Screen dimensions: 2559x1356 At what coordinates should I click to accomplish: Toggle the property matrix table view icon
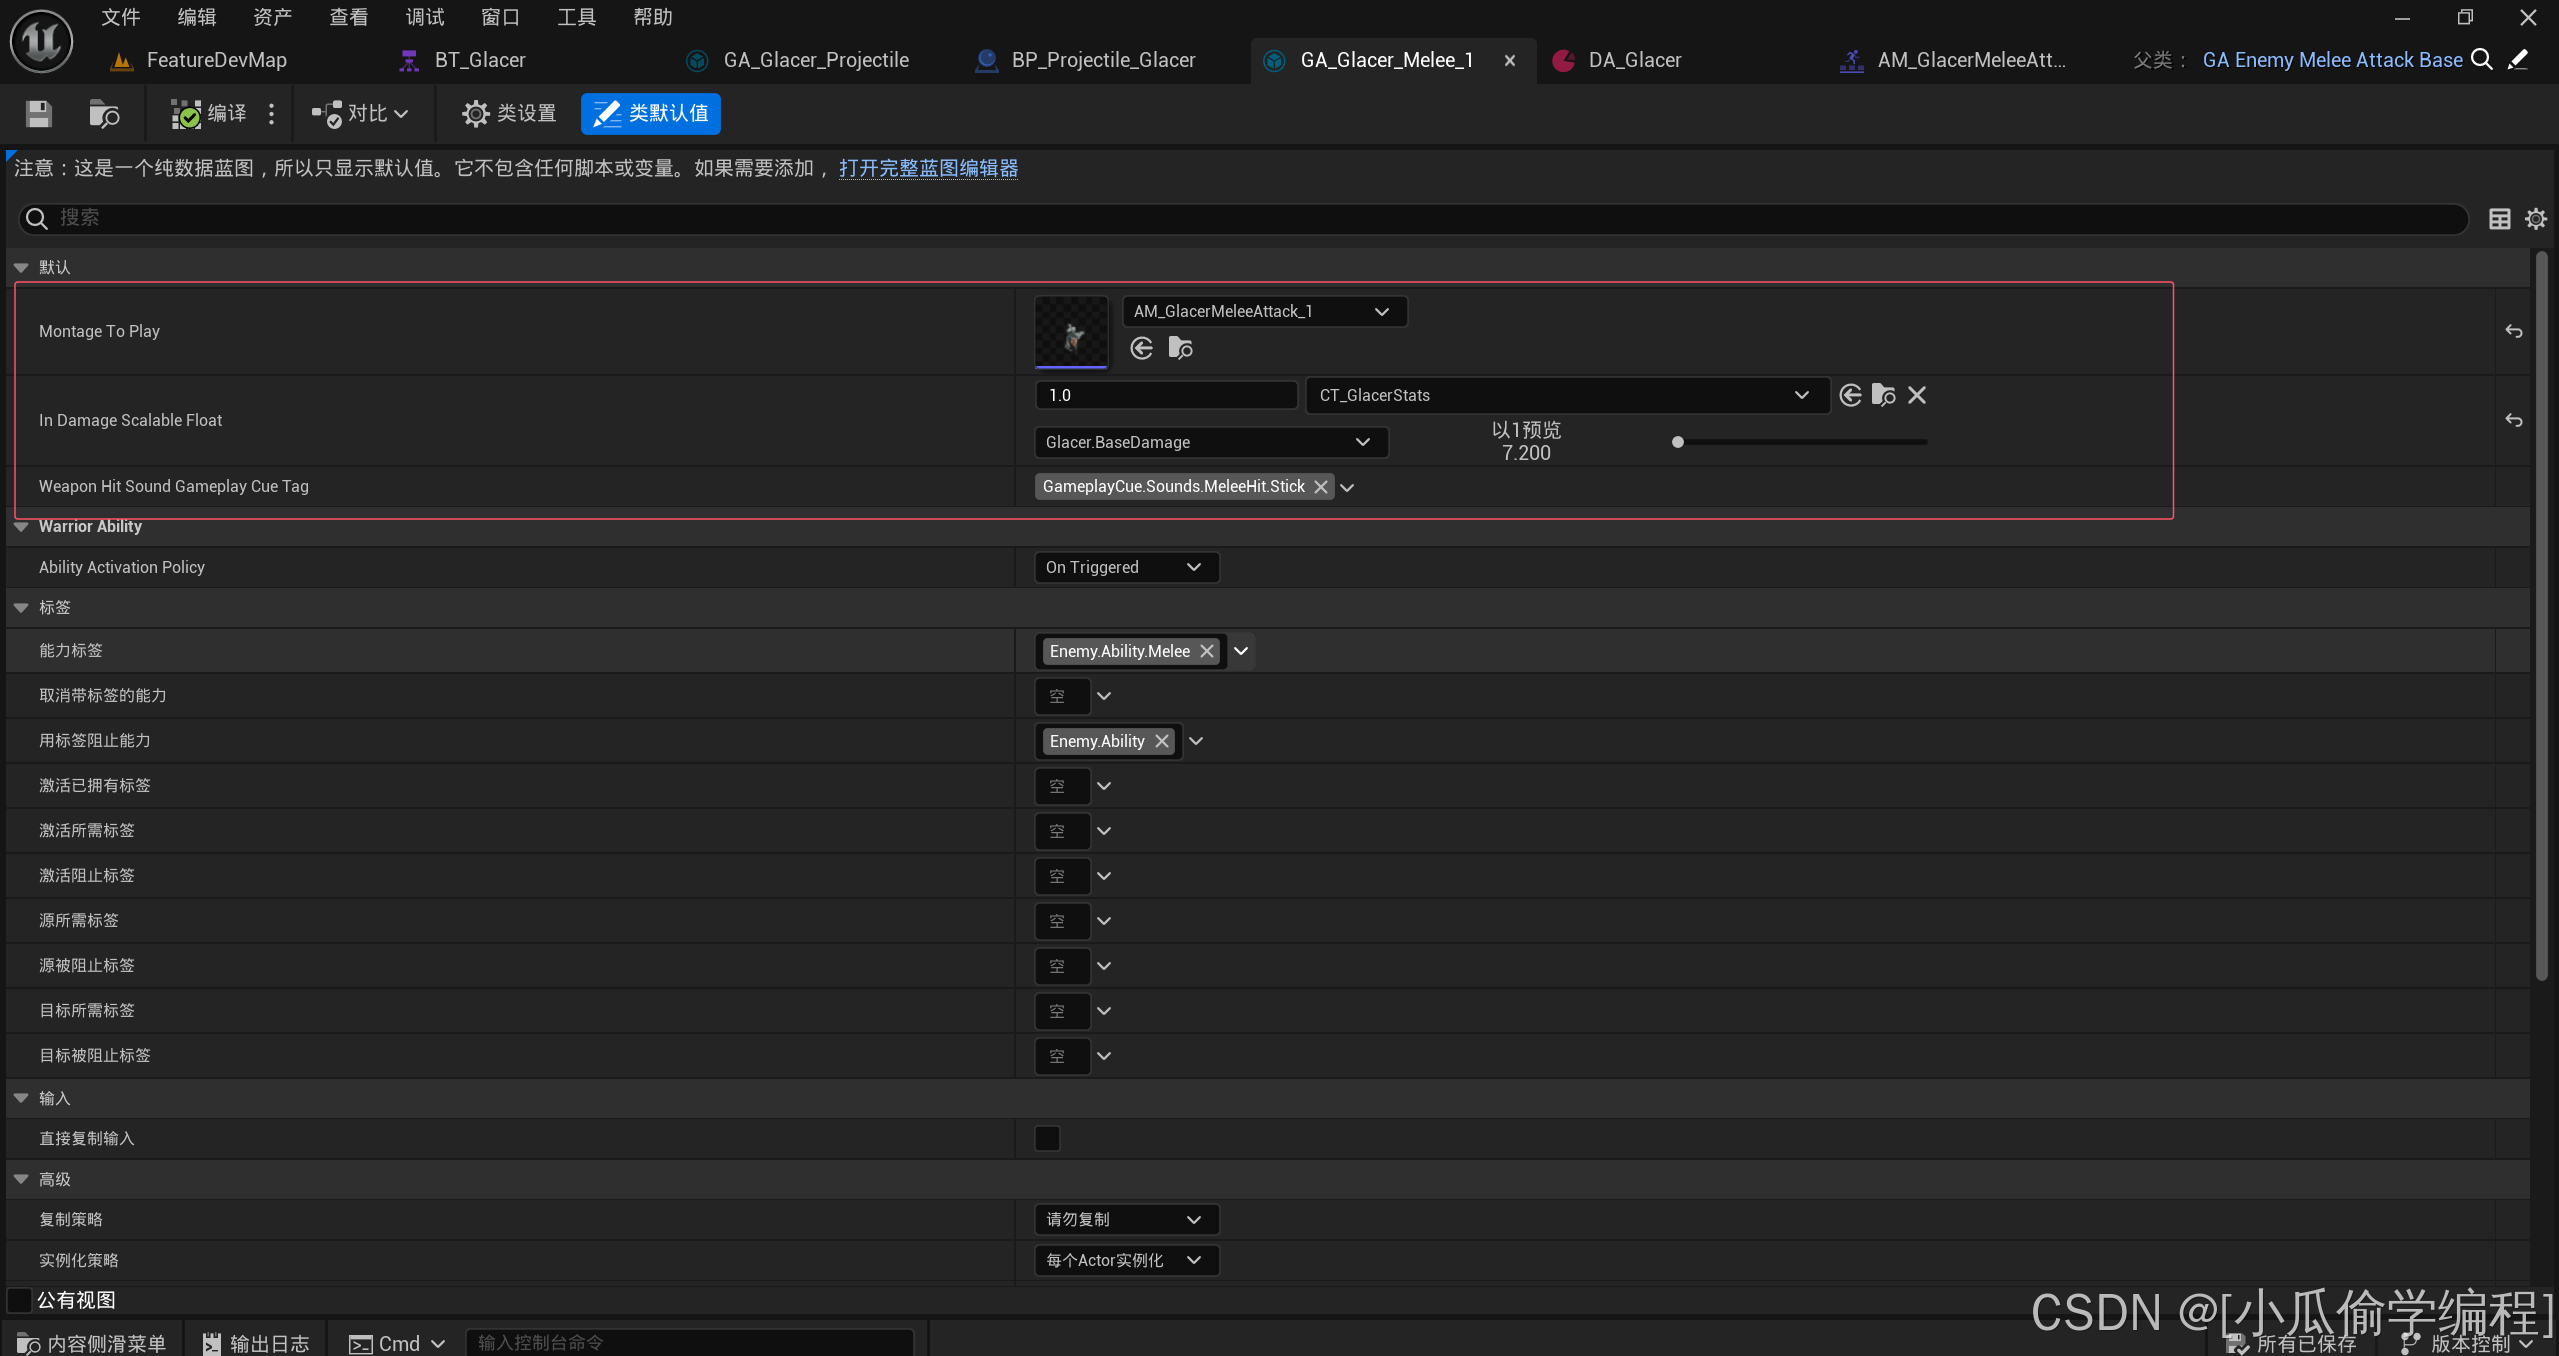(x=2499, y=218)
